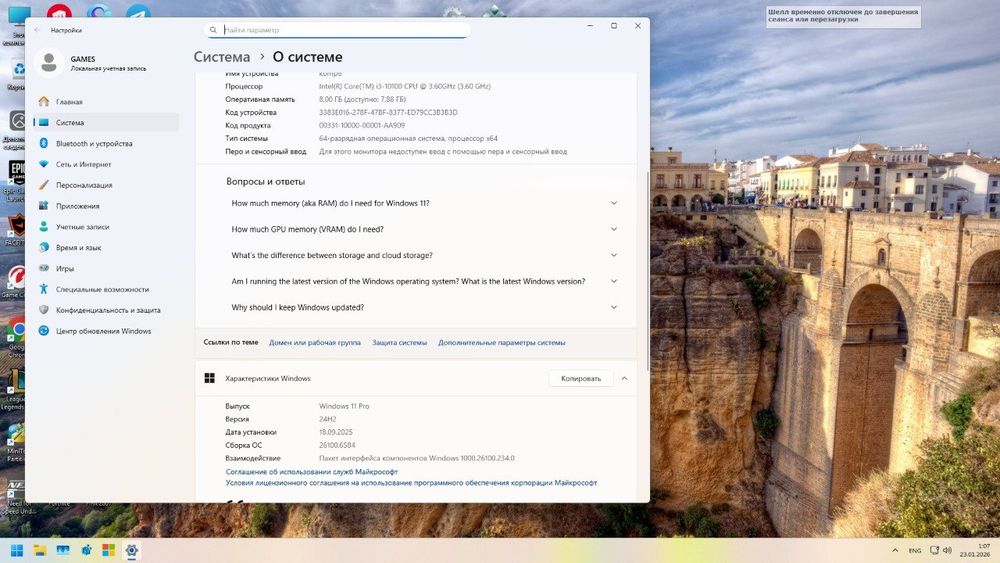The width and height of the screenshot is (1000, 563).
Task: Open Условия лицензионного соглашения link
Action: coord(411,483)
